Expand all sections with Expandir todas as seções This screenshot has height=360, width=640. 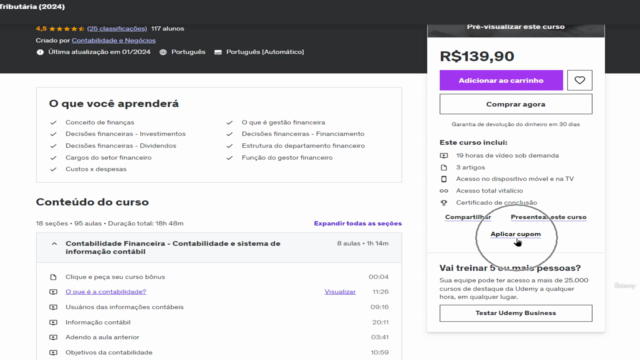(x=358, y=223)
